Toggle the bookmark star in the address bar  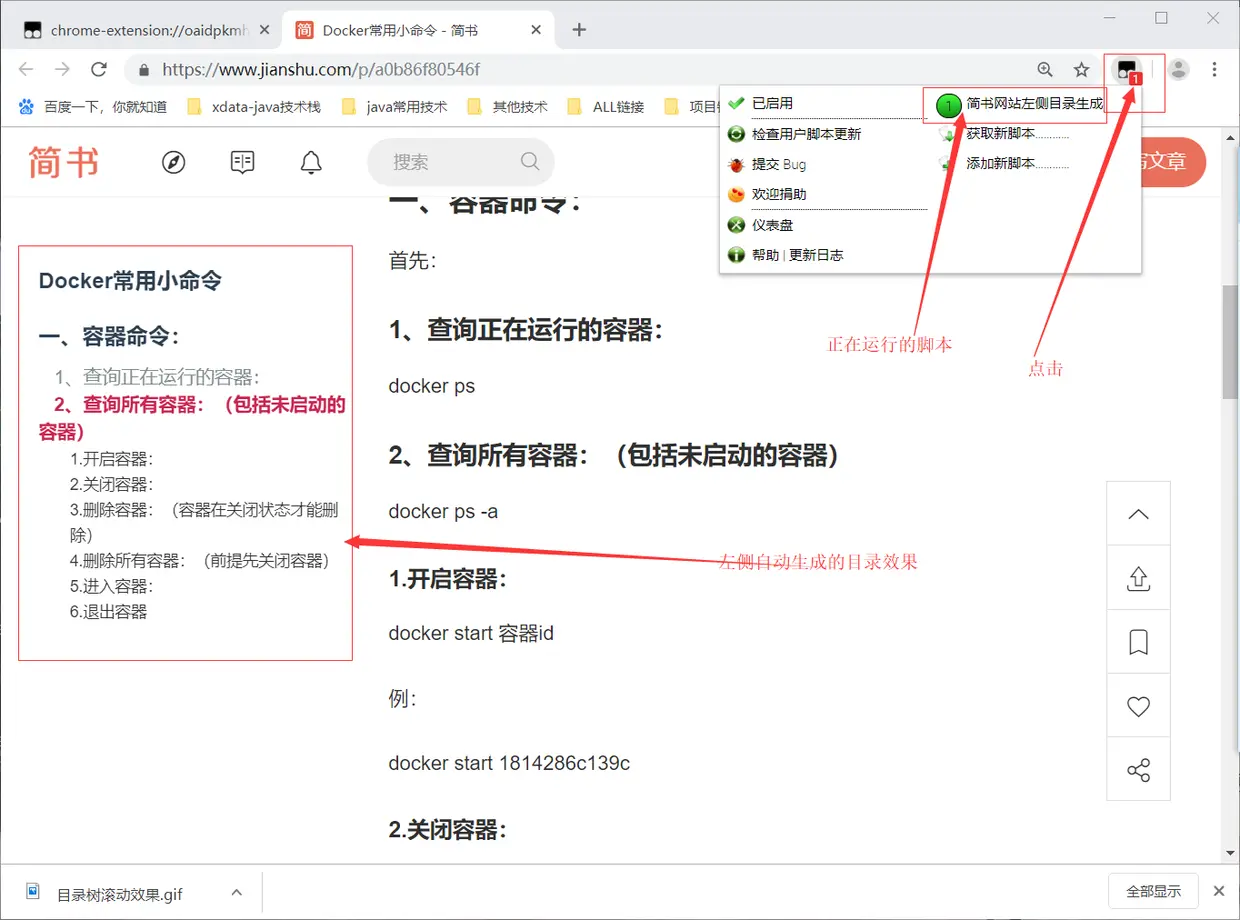click(x=1081, y=69)
